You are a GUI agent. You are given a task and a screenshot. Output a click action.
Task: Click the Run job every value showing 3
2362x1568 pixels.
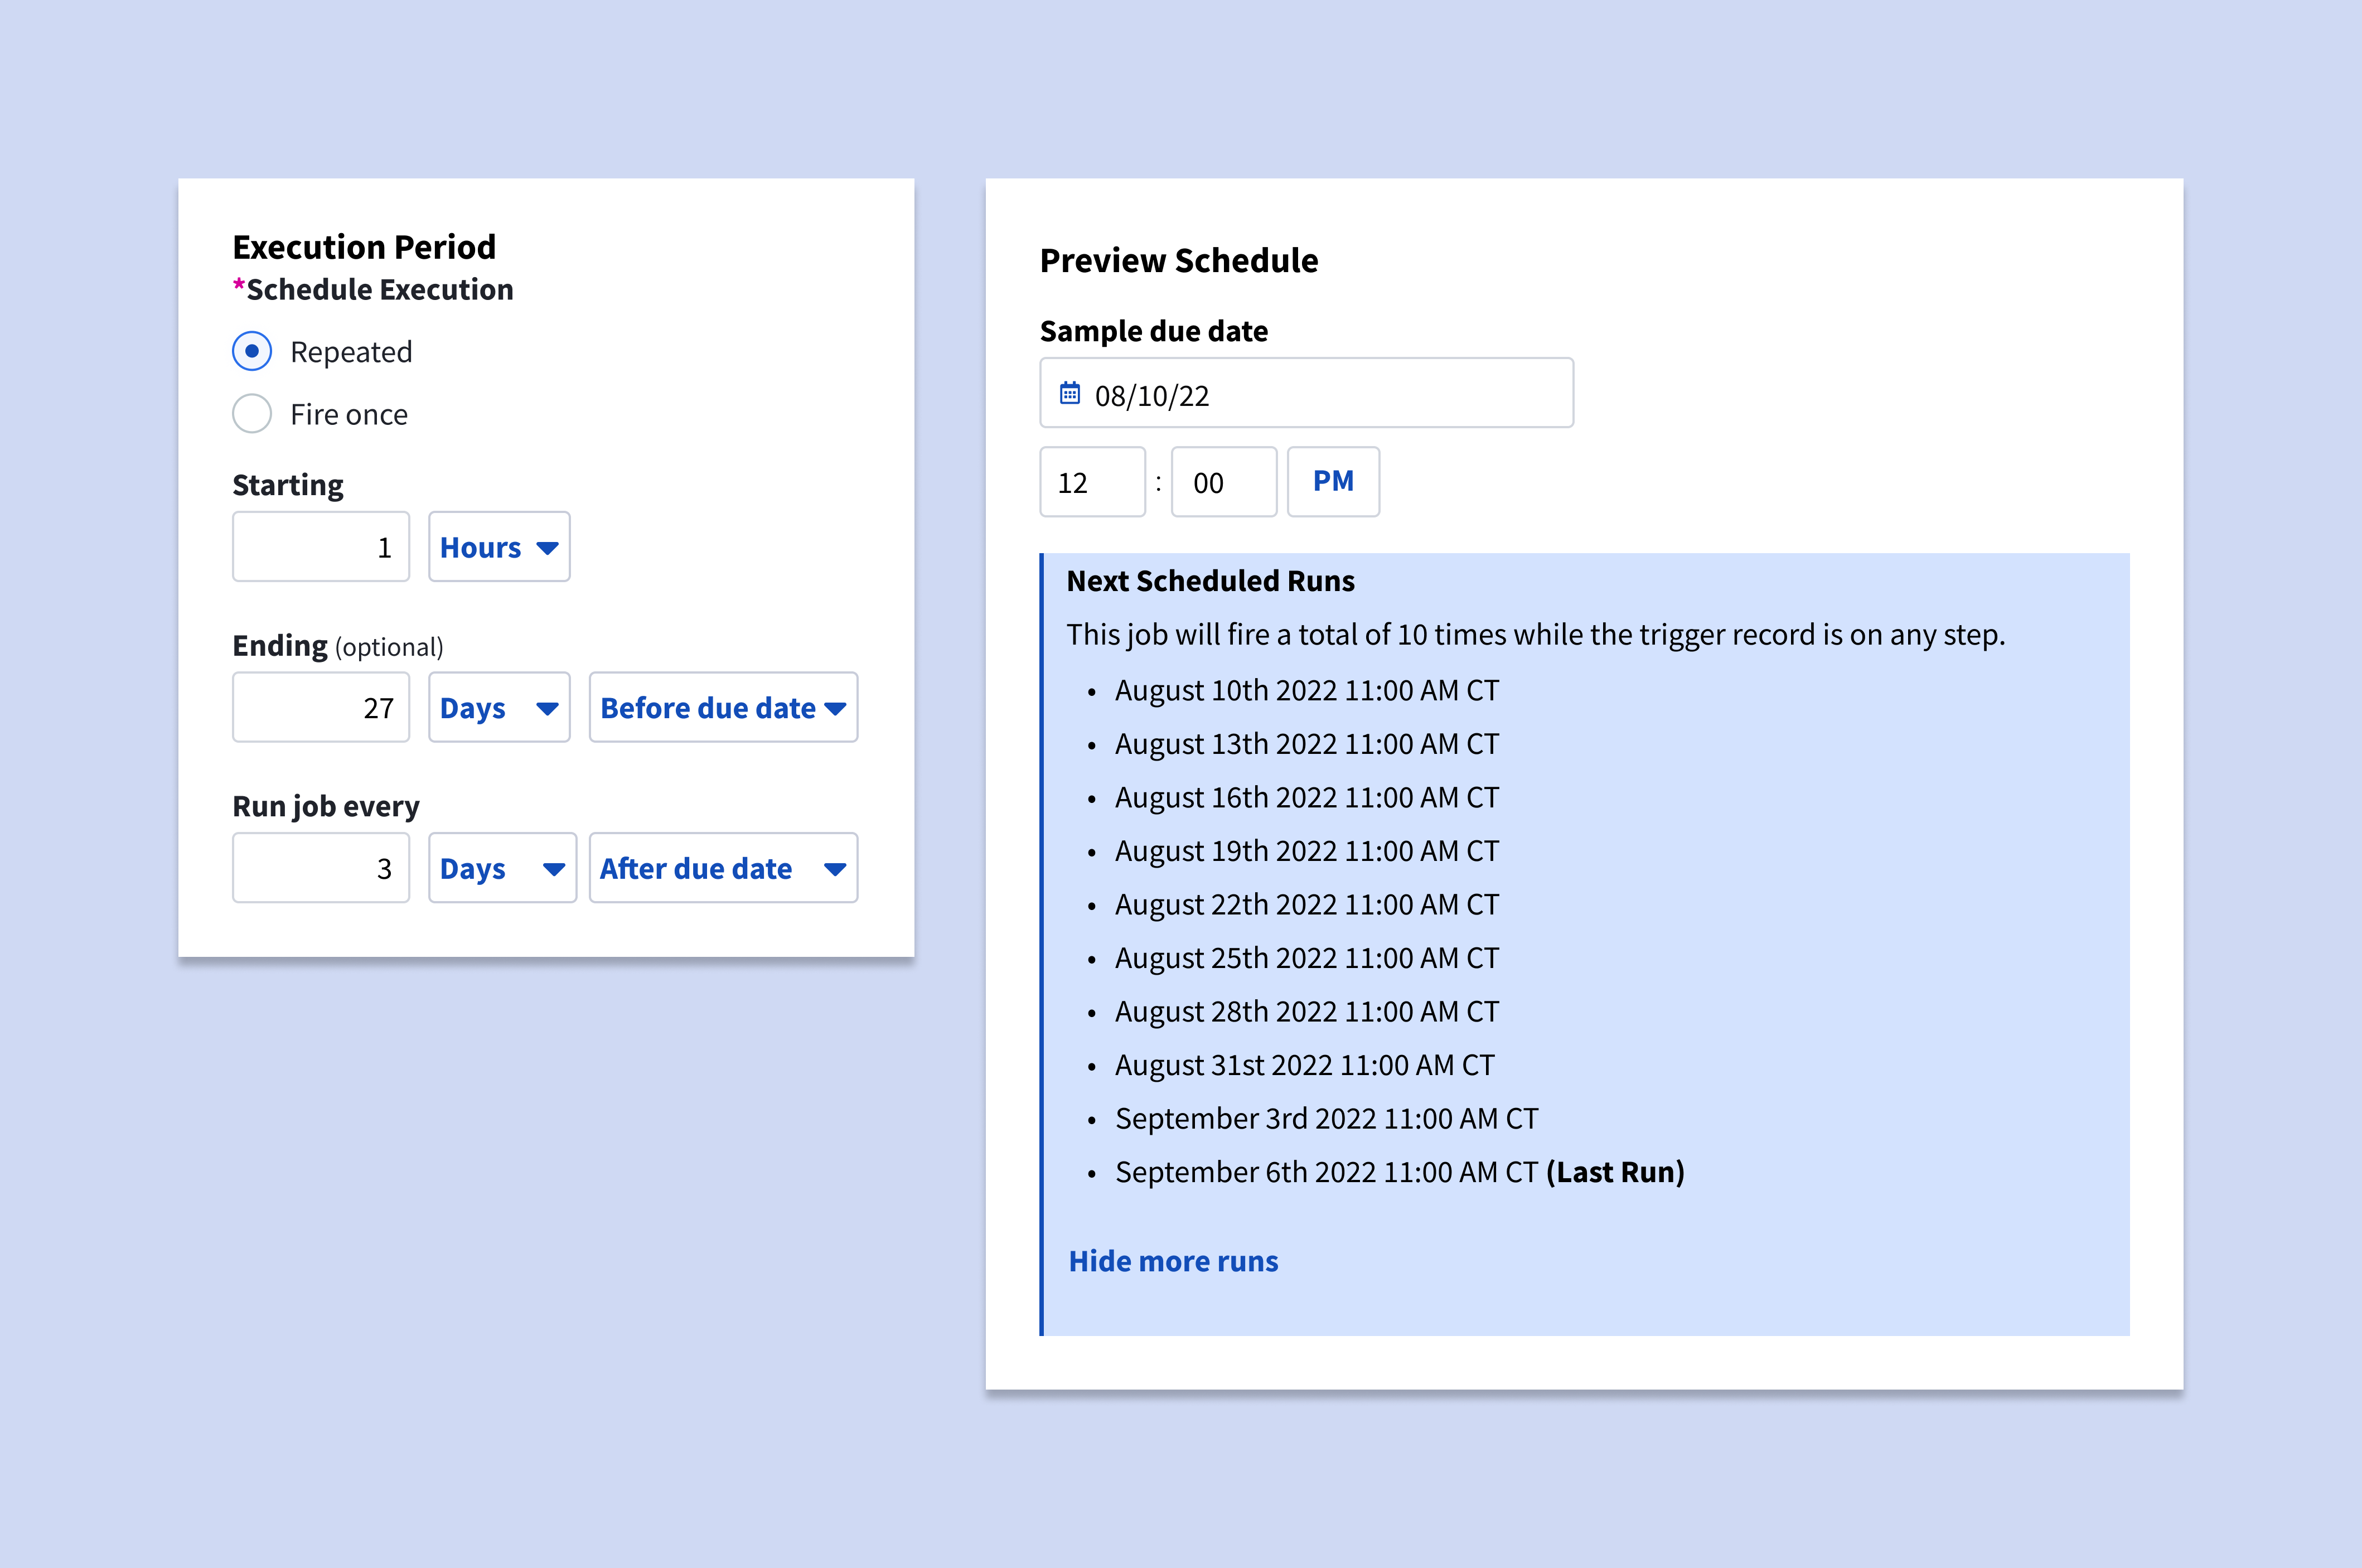pos(320,868)
